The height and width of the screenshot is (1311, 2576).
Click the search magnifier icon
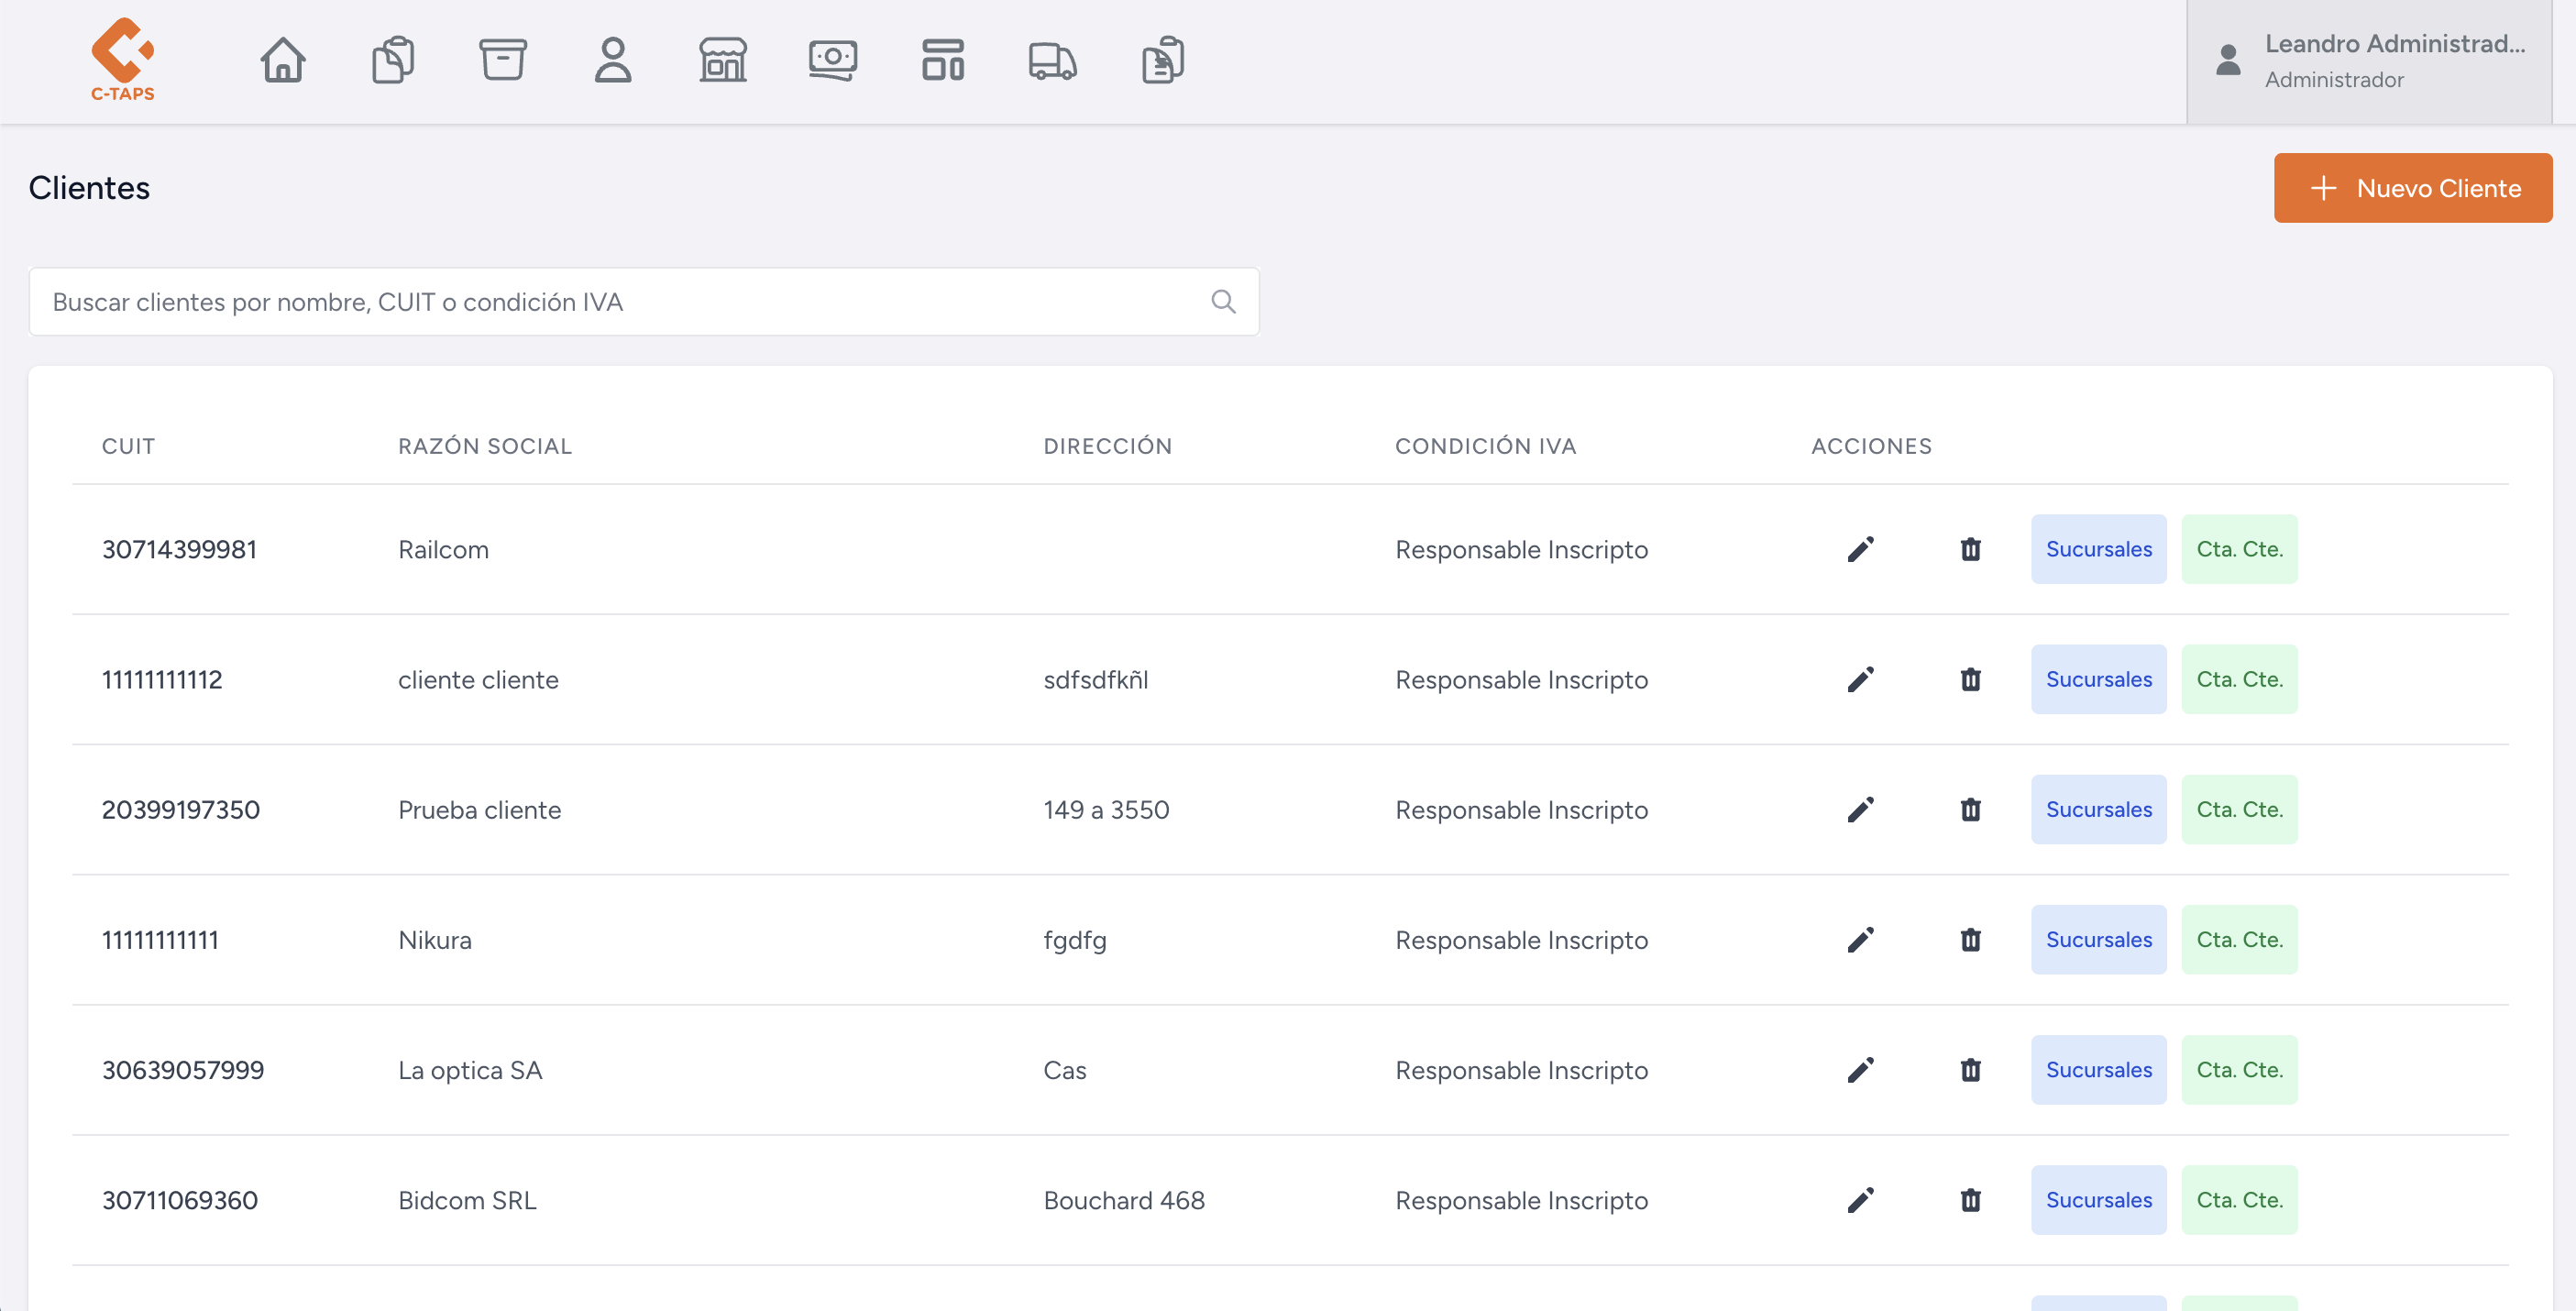(1223, 301)
